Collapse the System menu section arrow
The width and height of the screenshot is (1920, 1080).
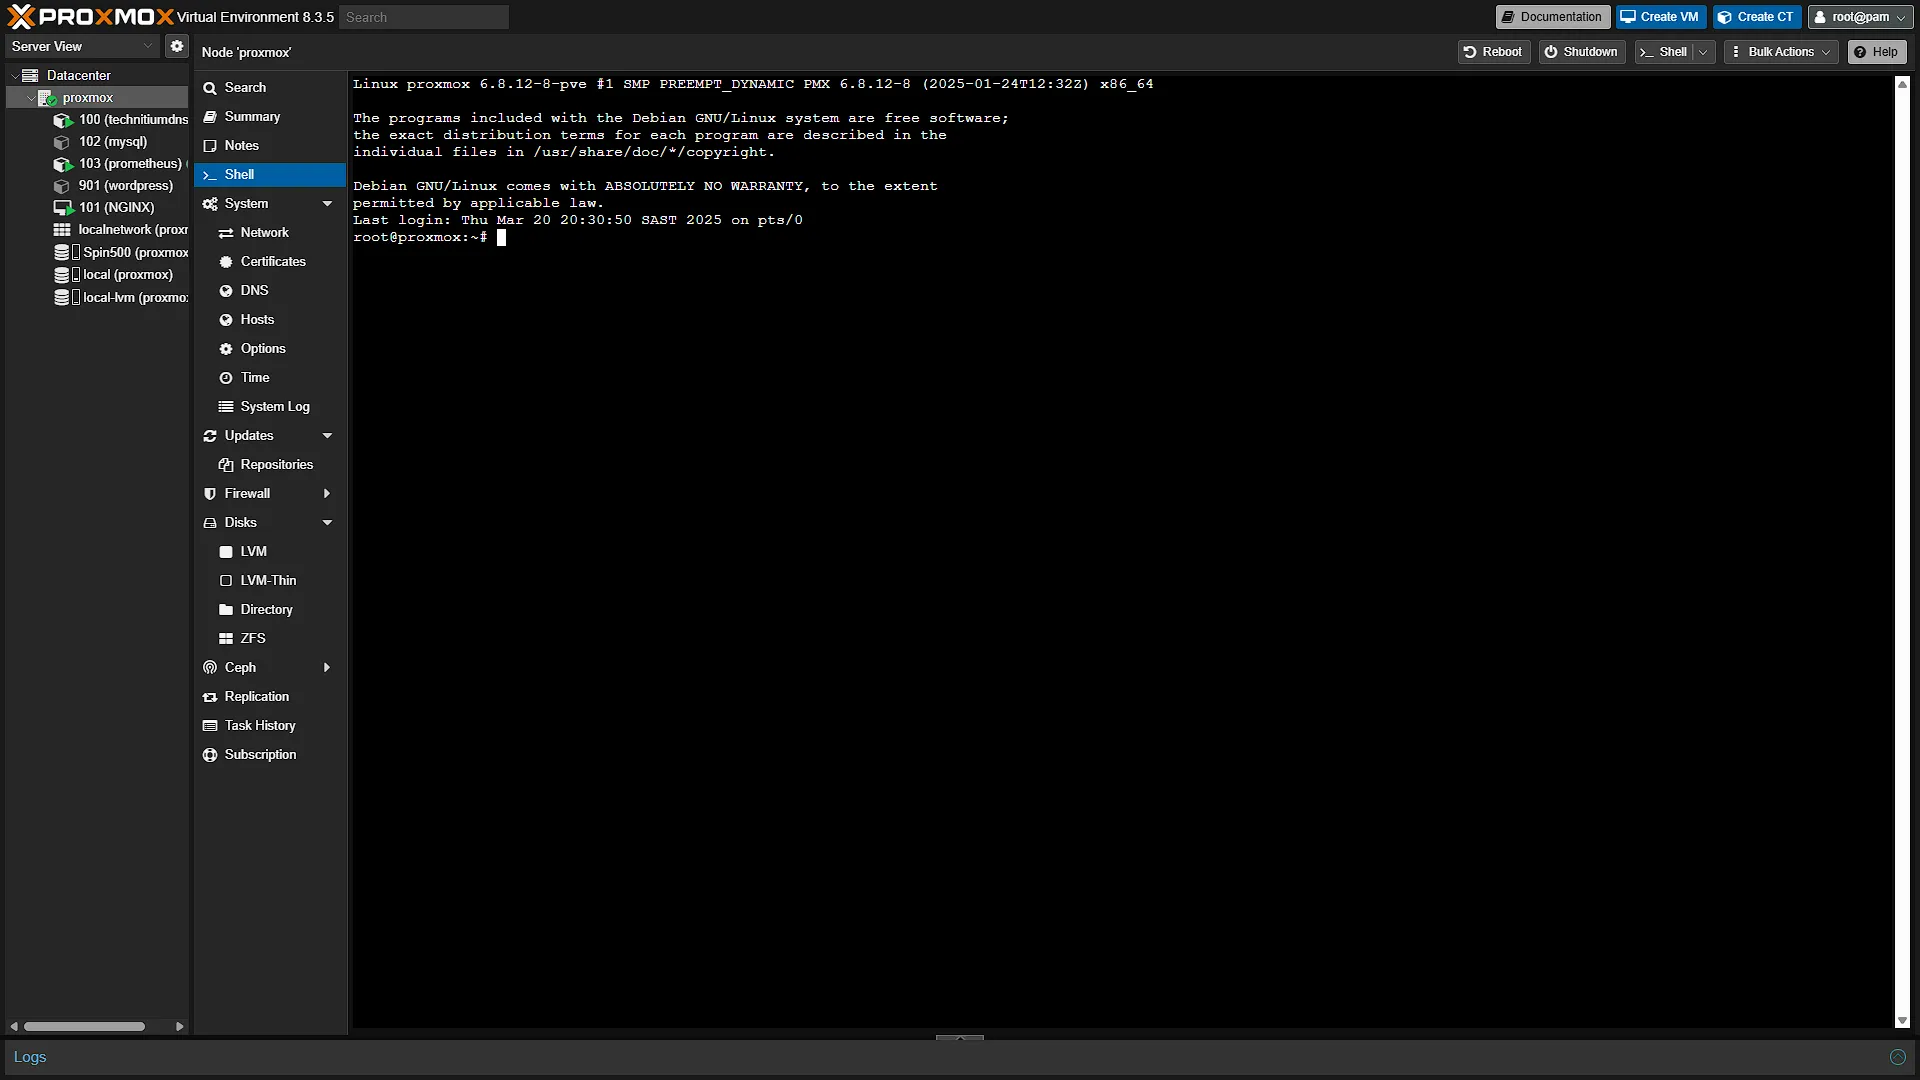coord(327,204)
